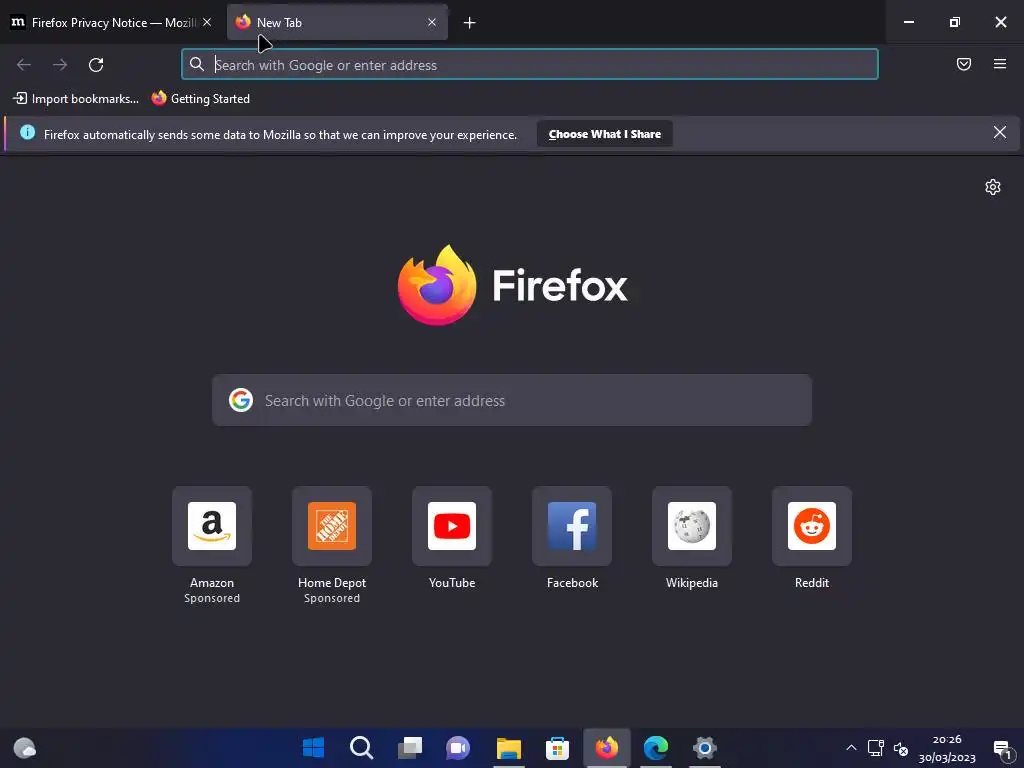Select the New Tab tab
The width and height of the screenshot is (1024, 768).
(337, 23)
